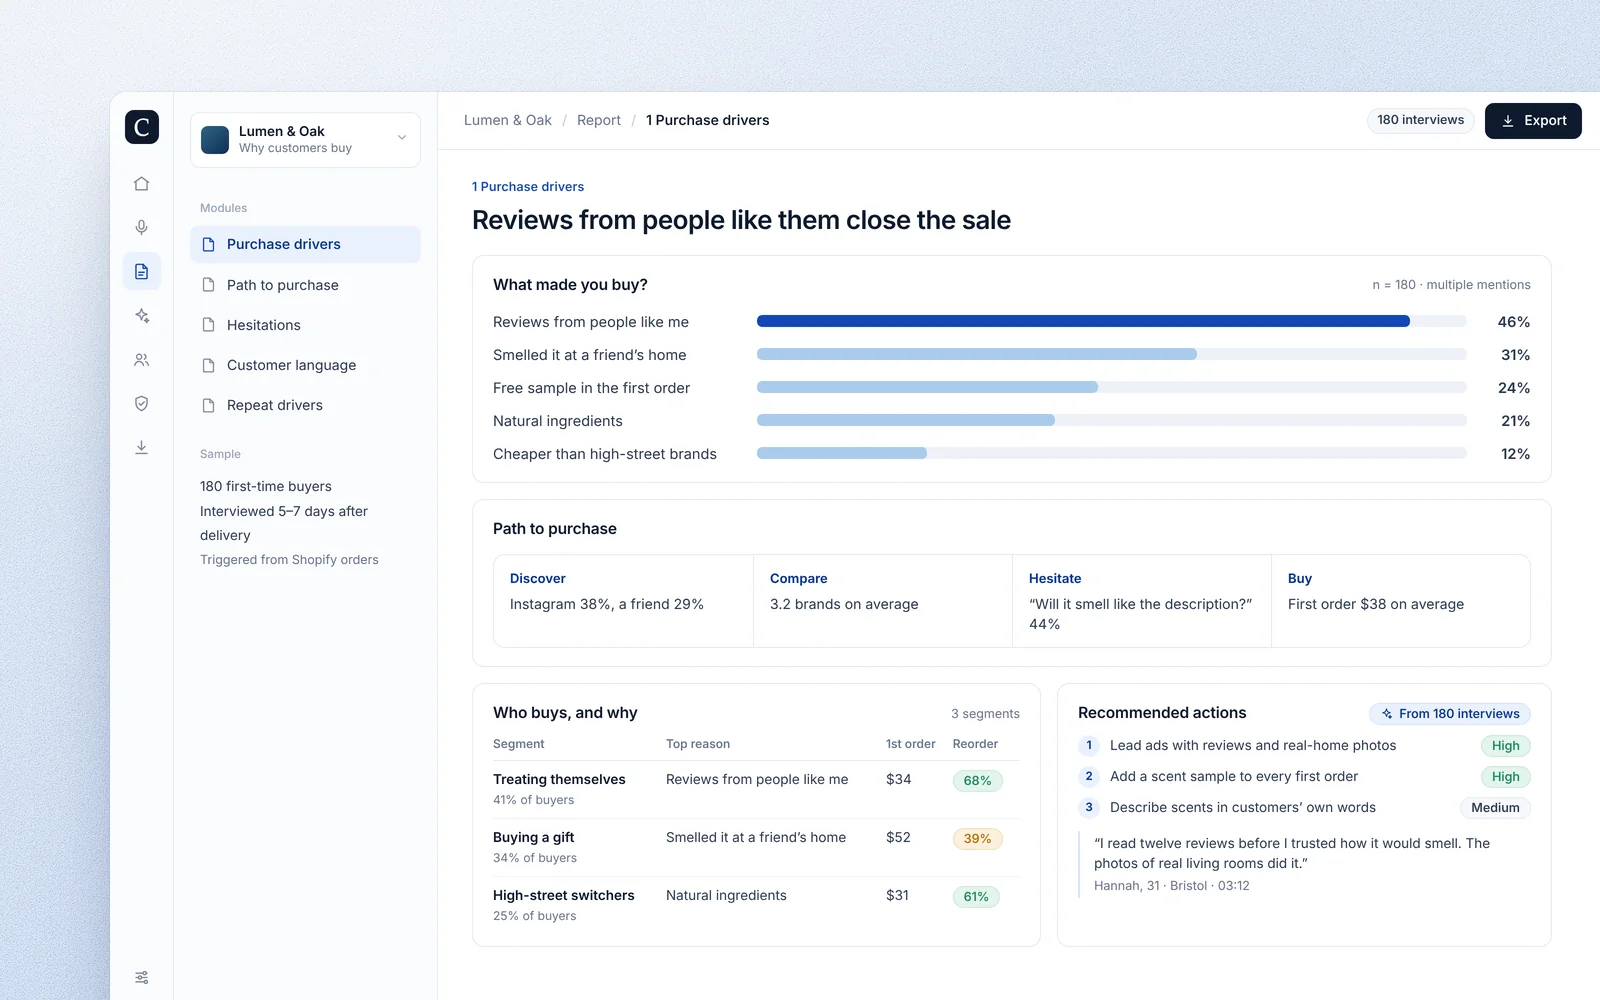Click the Medium priority badge
Viewport: 1600px width, 1000px height.
click(1495, 808)
